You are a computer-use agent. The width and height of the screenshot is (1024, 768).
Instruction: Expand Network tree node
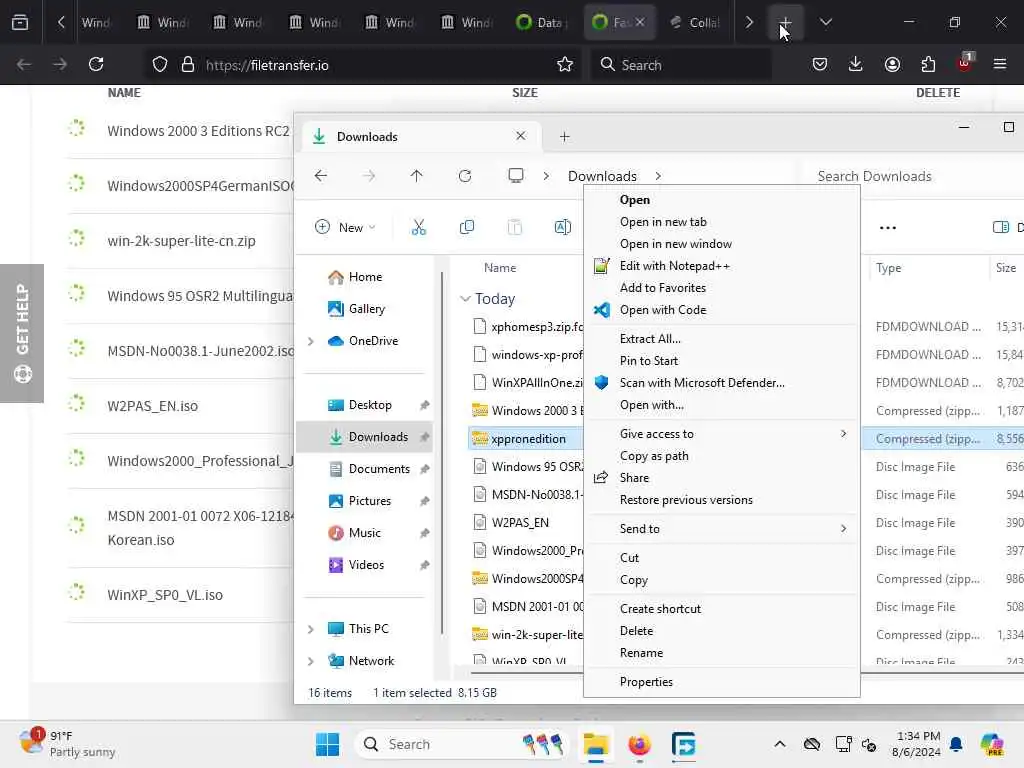coord(311,661)
